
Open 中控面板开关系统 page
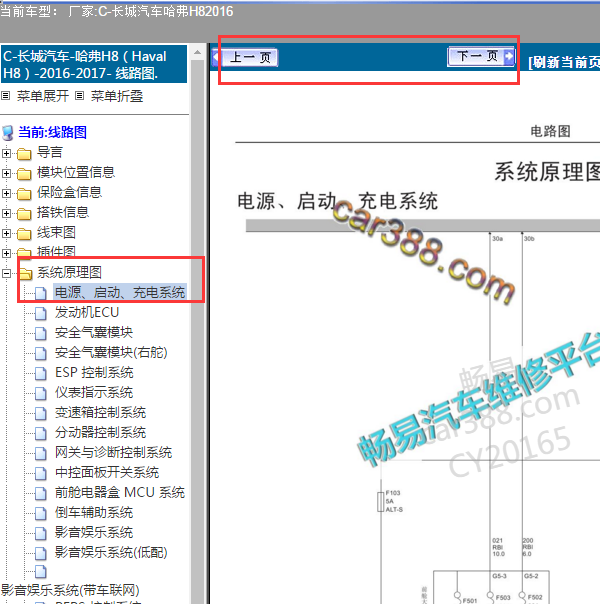click(x=107, y=473)
